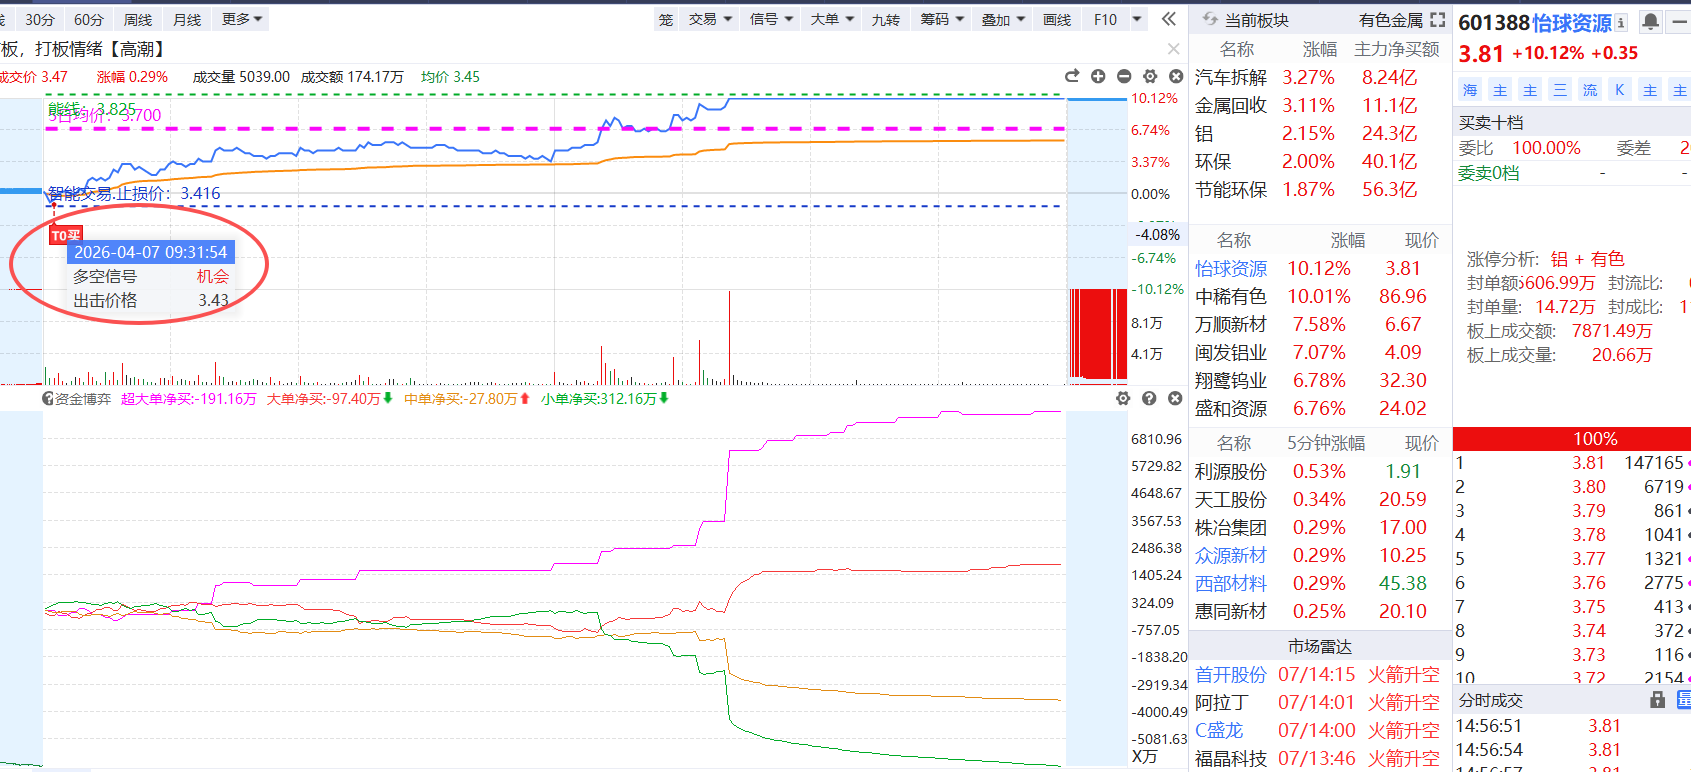The height and width of the screenshot is (772, 1691).
Task: Zoom in with plus icon on price chart
Action: tap(1098, 76)
